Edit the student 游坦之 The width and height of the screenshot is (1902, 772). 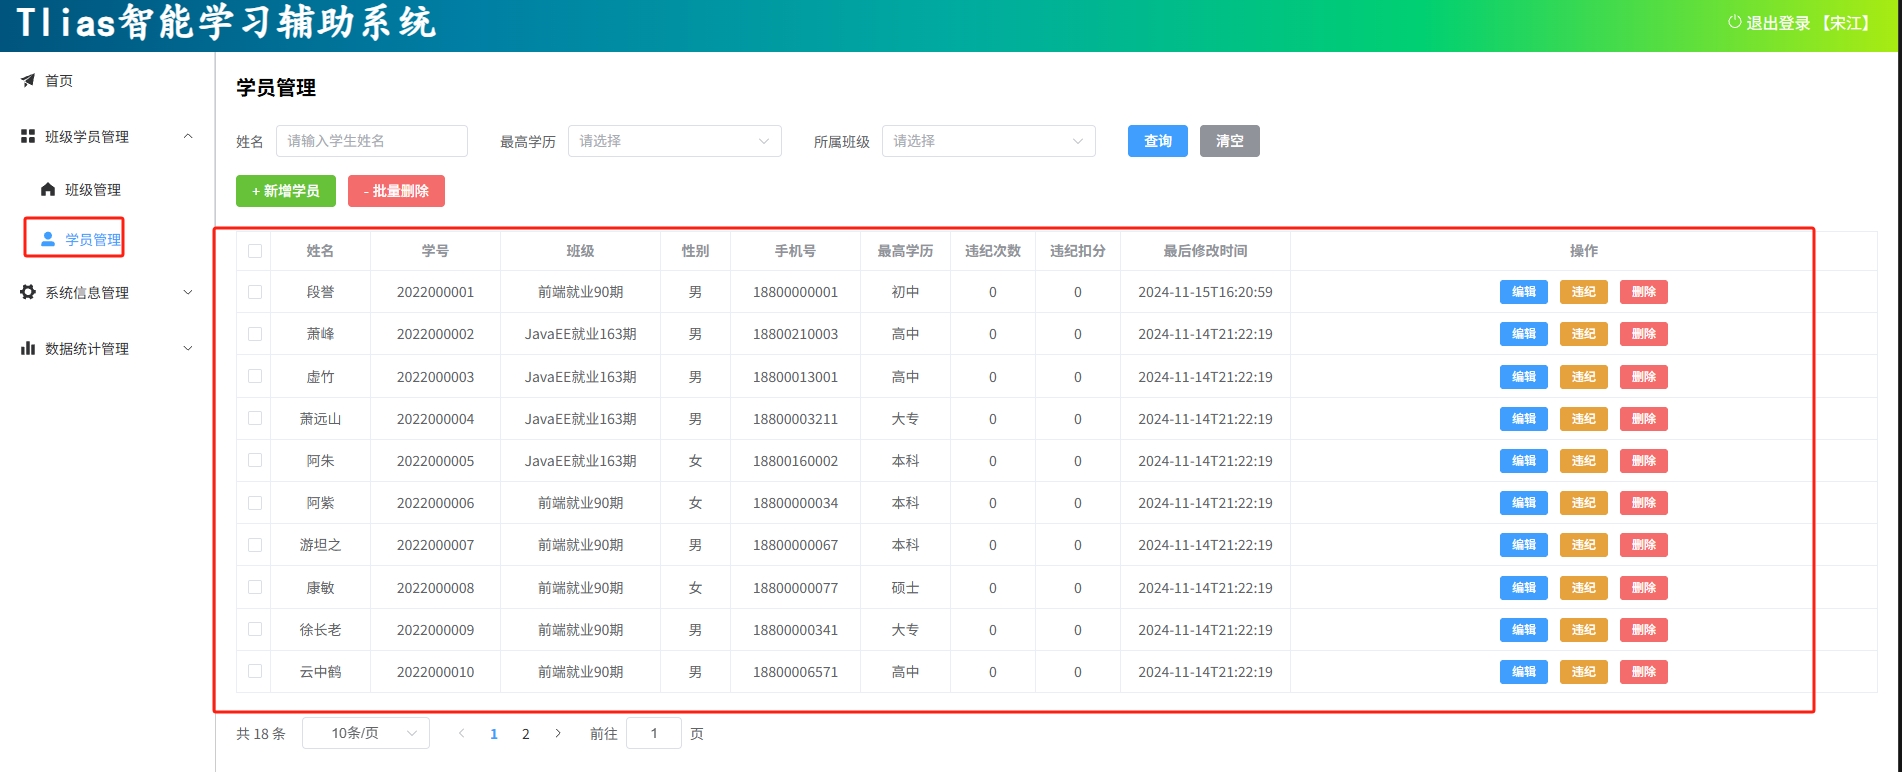(1524, 545)
